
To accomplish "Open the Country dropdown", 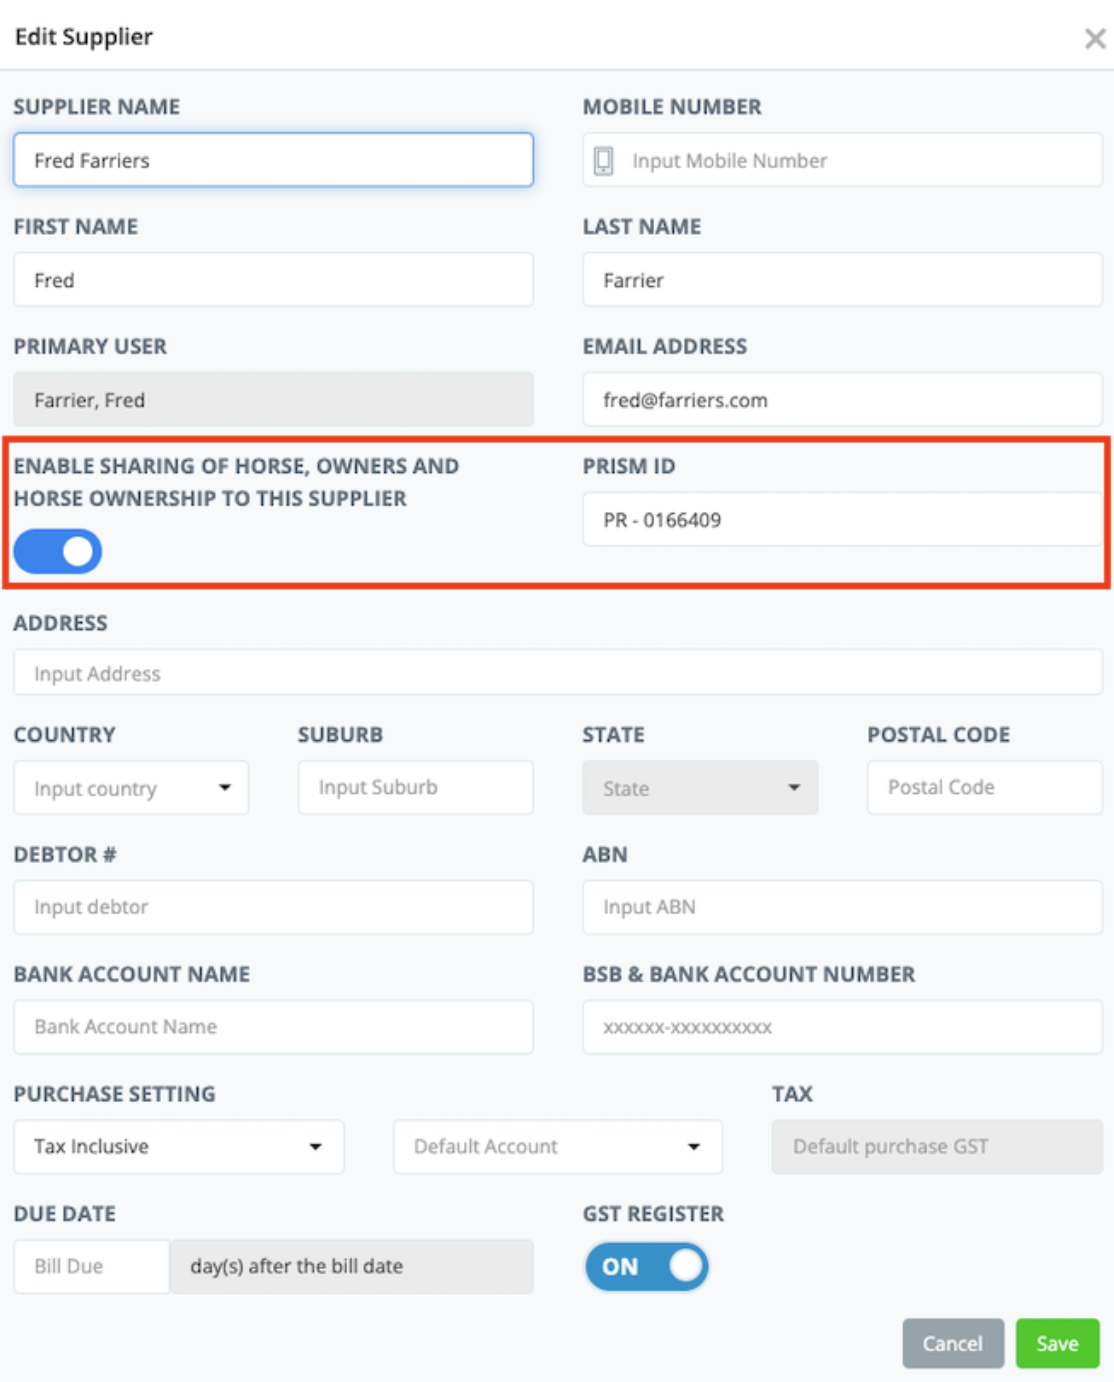I will coord(131,788).
